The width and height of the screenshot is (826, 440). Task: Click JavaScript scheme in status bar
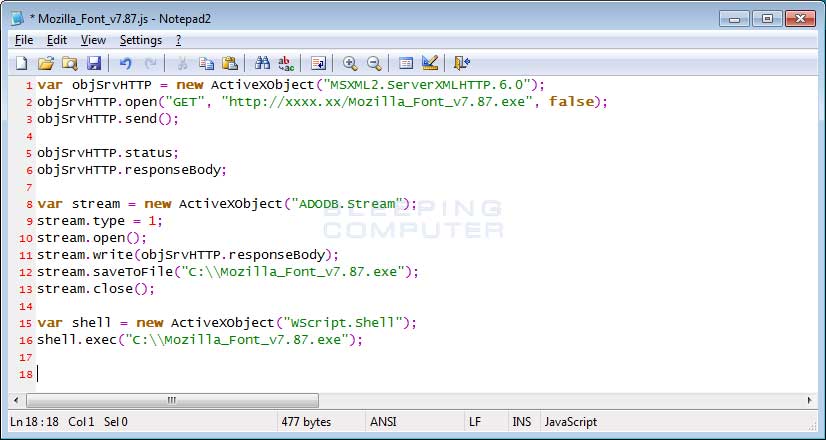[571, 422]
